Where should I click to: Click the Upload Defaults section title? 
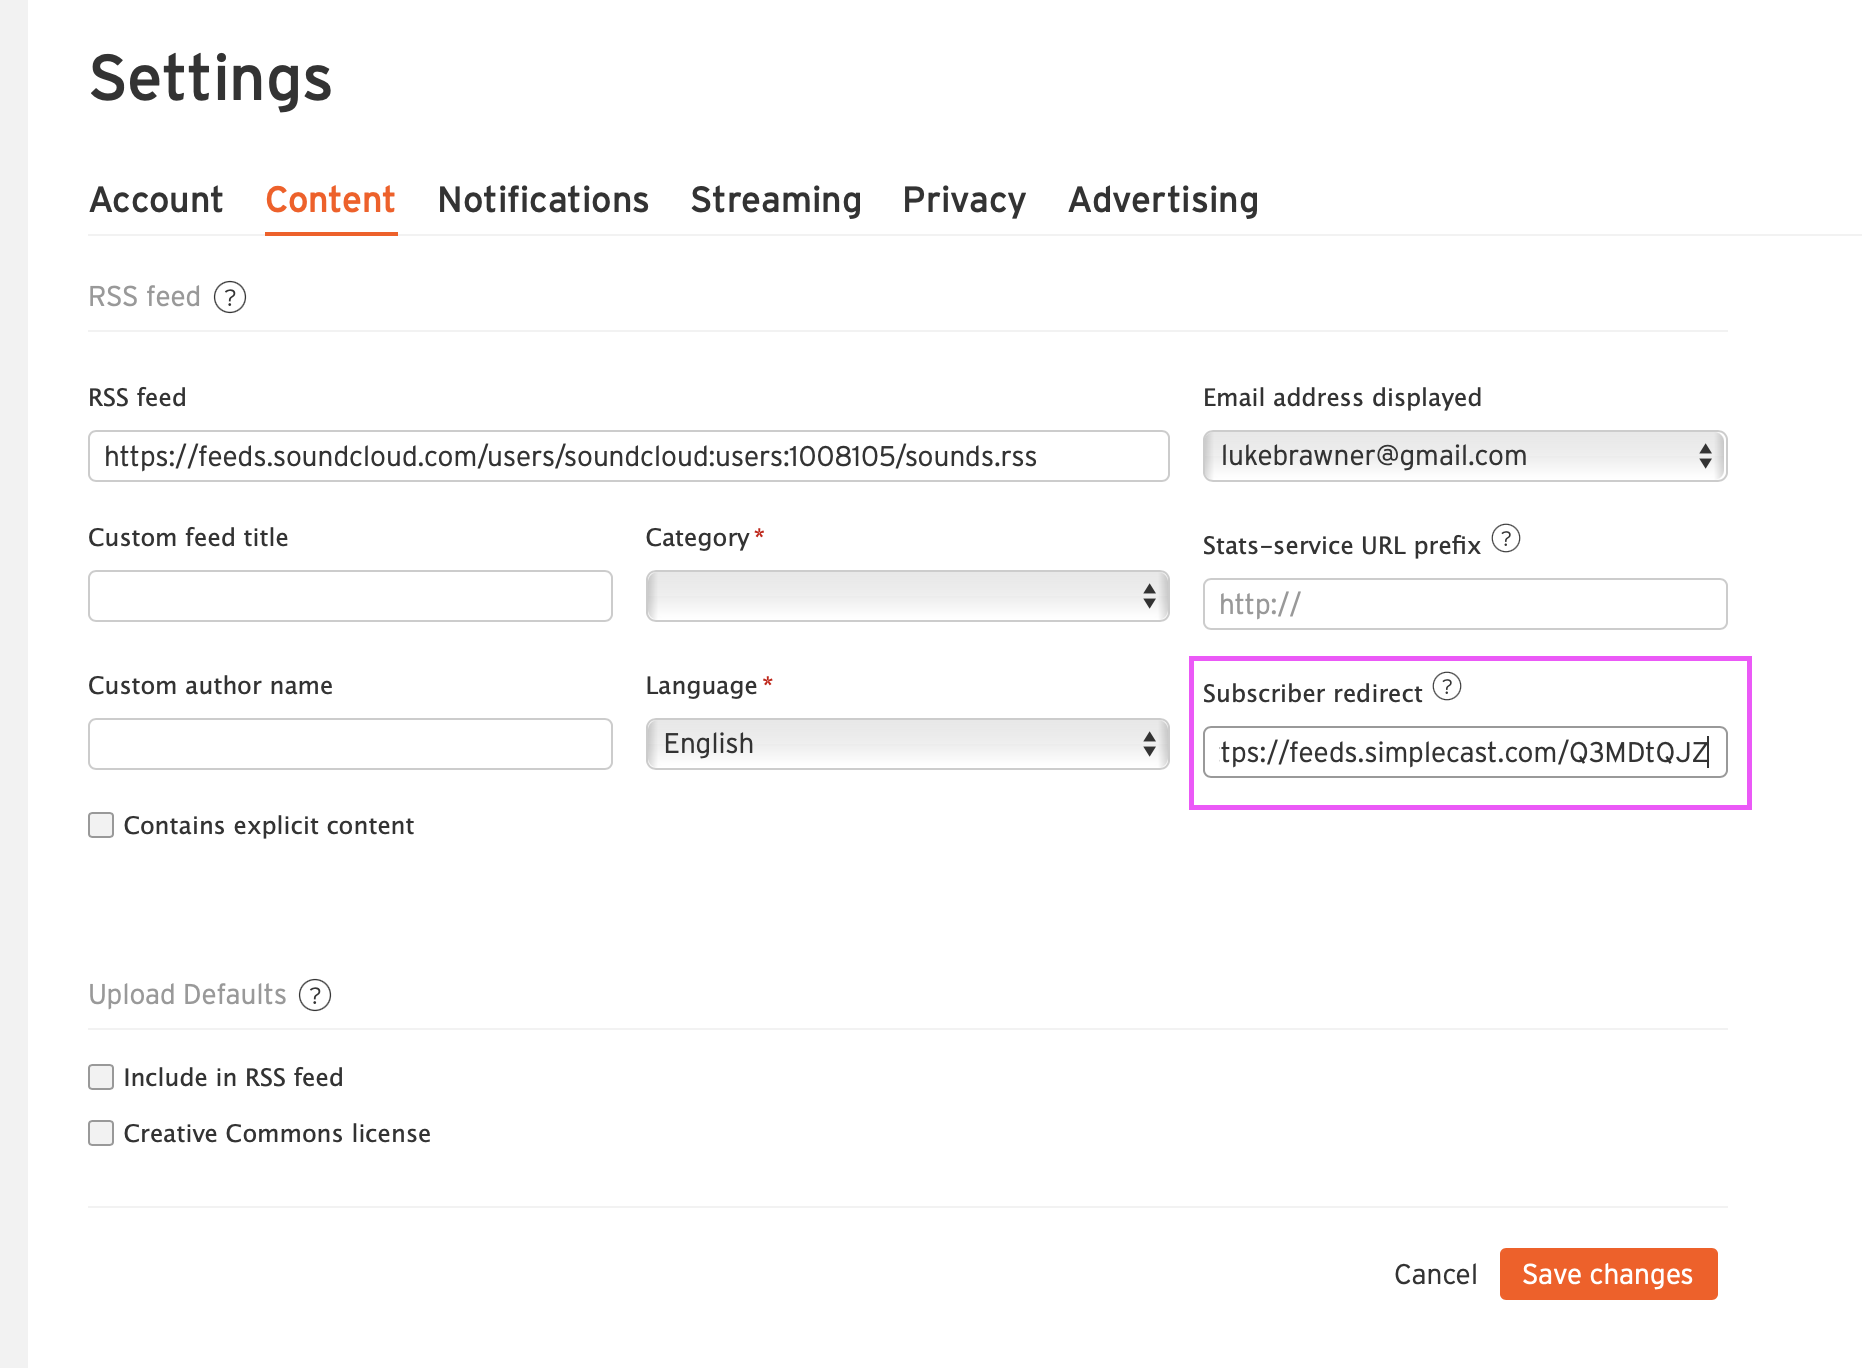pyautogui.click(x=188, y=995)
